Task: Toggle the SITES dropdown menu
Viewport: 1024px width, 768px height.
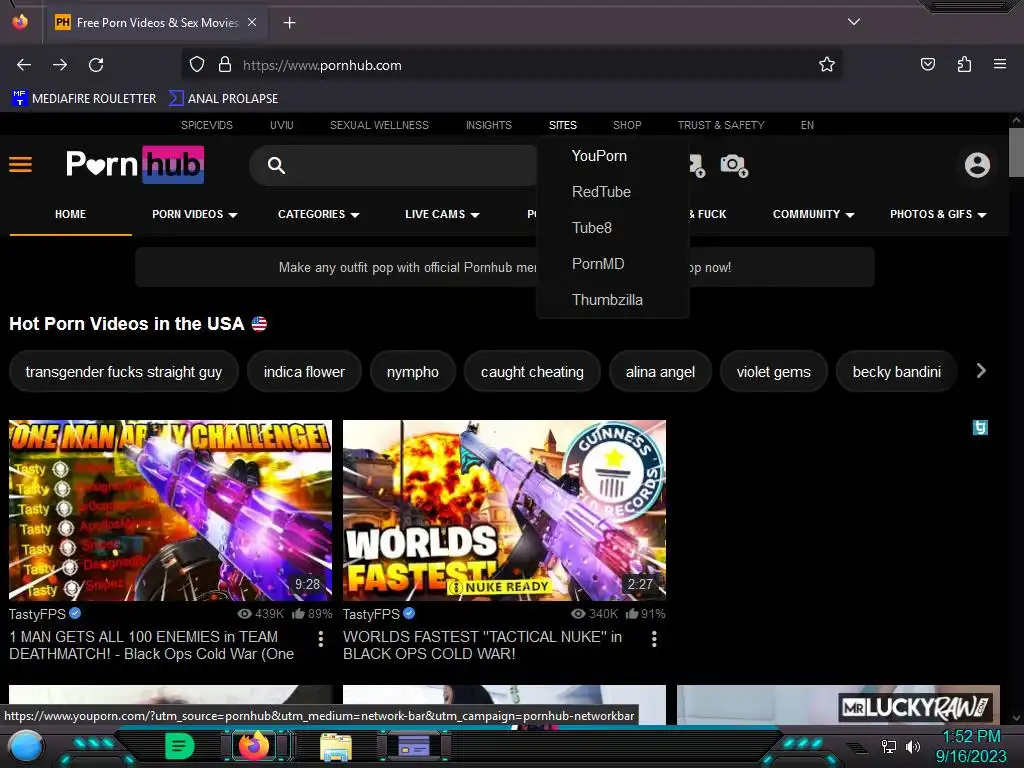Action: pos(563,125)
